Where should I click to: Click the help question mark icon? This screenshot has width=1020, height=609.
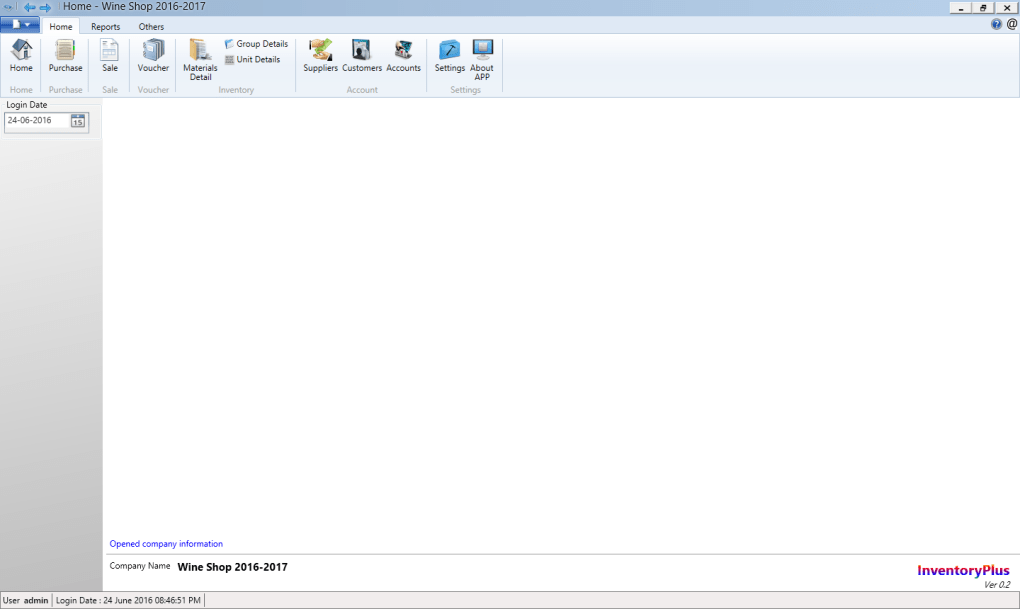coord(996,24)
